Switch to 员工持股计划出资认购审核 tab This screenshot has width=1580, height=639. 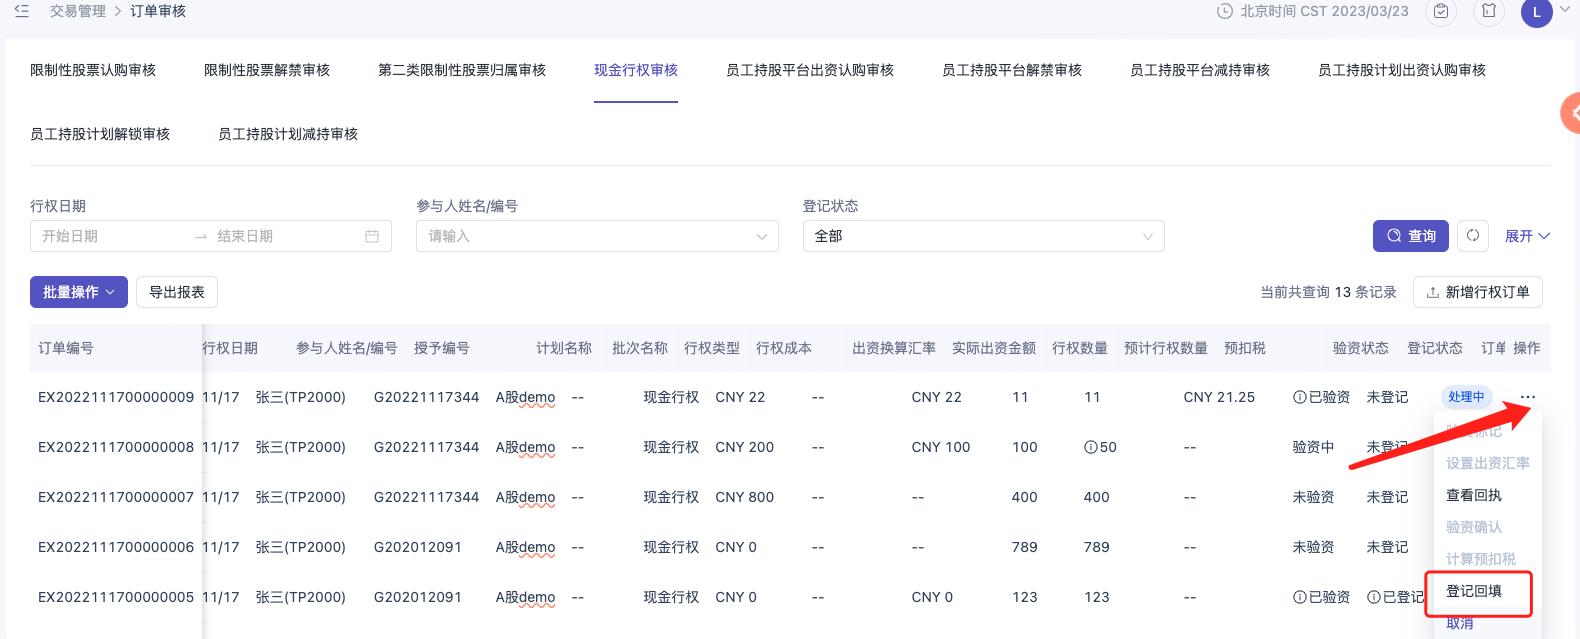click(x=1402, y=70)
